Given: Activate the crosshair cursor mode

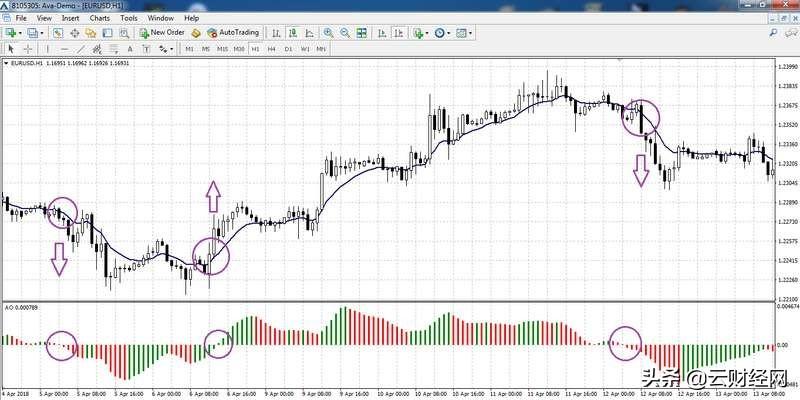Looking at the screenshot, I should tap(28, 49).
